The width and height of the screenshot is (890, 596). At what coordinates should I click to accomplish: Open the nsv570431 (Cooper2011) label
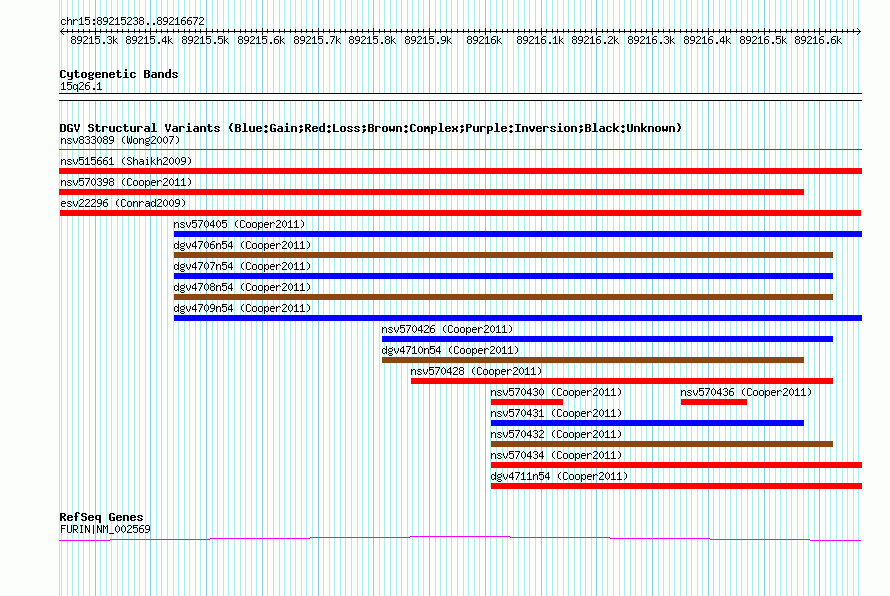[x=556, y=413]
